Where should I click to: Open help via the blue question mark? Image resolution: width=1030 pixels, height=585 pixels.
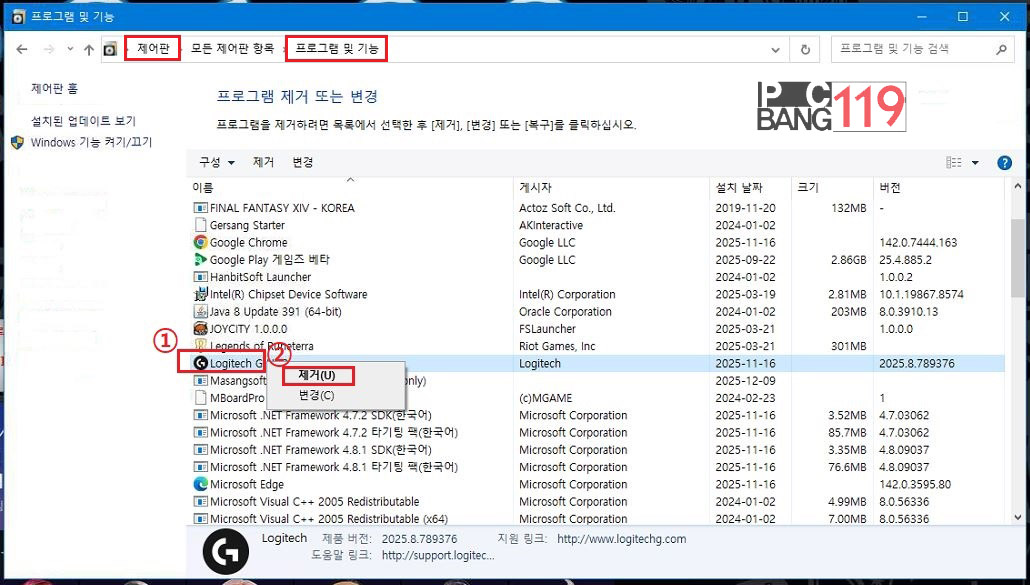click(1004, 163)
